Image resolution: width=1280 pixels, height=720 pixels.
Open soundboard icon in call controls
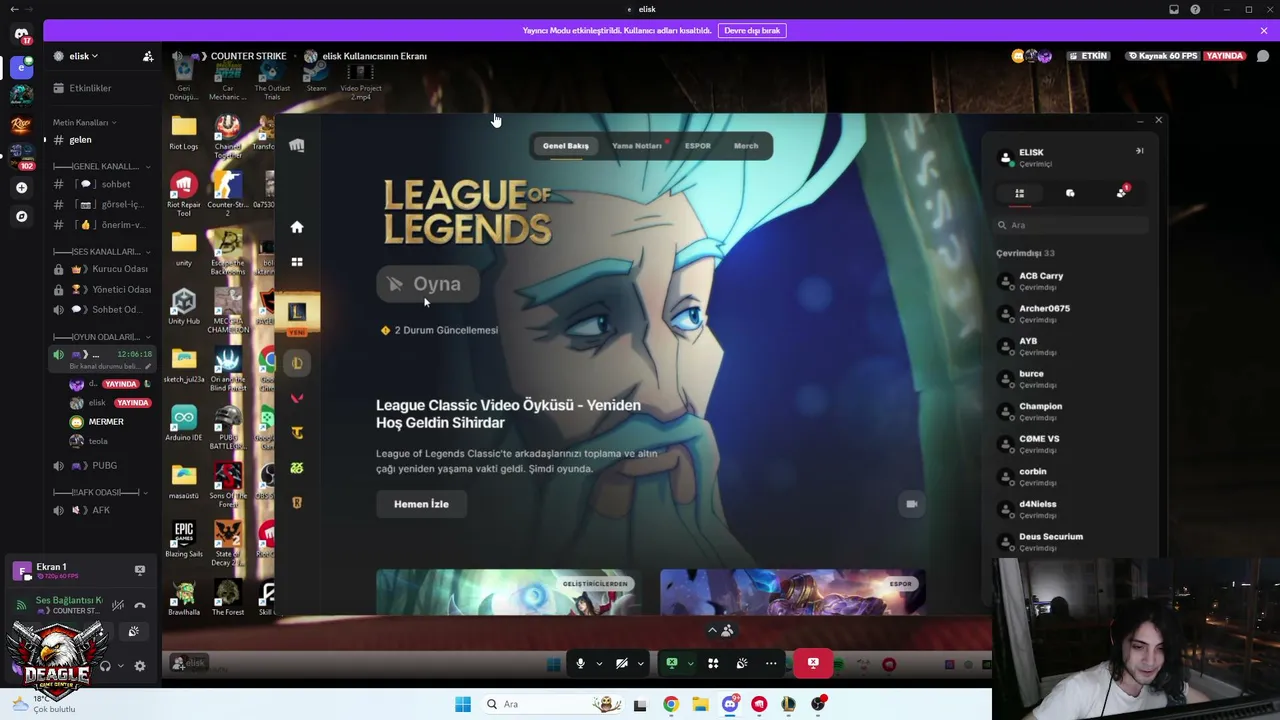click(742, 663)
